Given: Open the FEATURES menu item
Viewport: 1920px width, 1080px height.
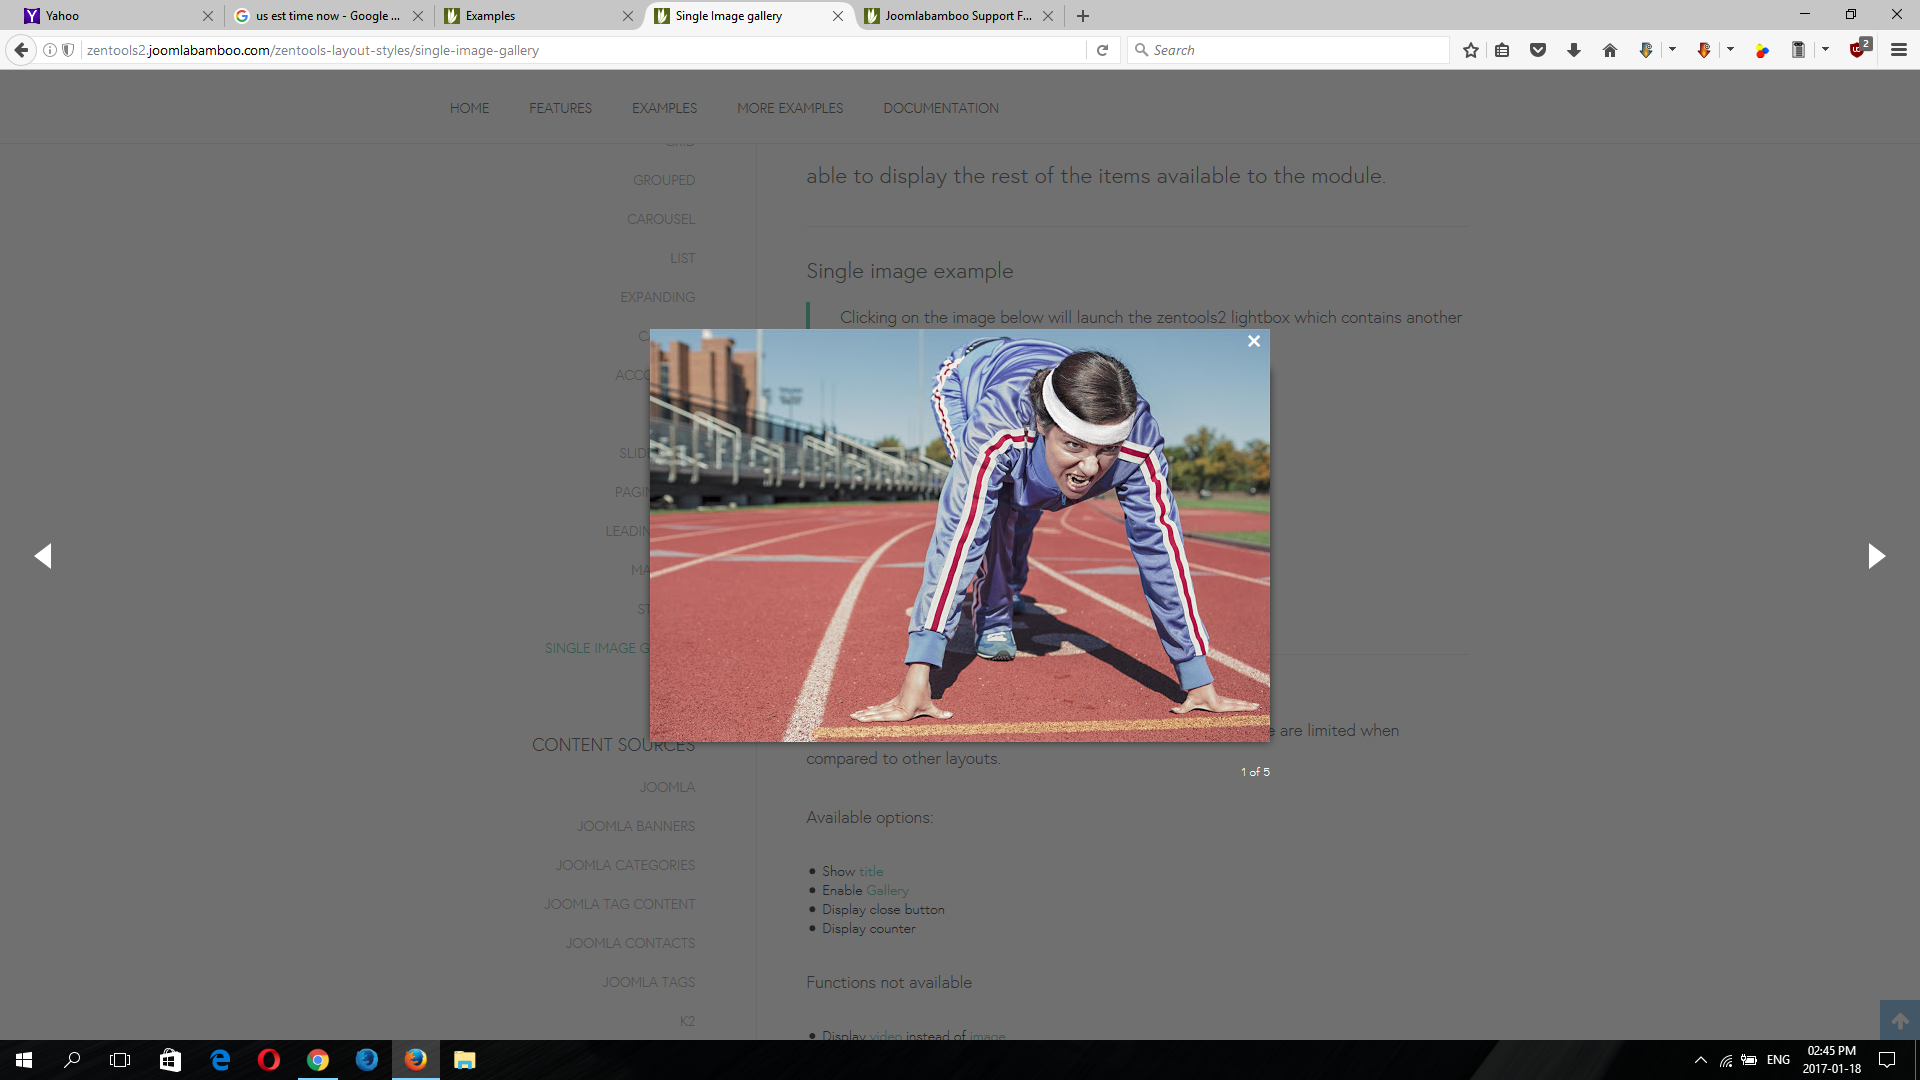Looking at the screenshot, I should click(x=560, y=108).
